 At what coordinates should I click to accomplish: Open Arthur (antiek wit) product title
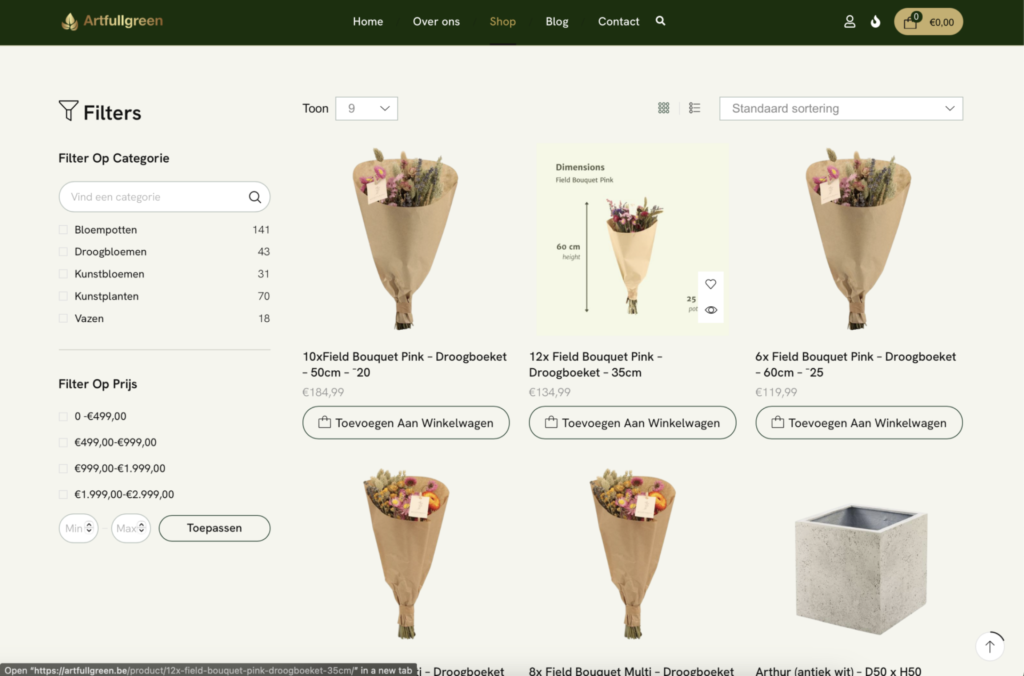click(838, 670)
